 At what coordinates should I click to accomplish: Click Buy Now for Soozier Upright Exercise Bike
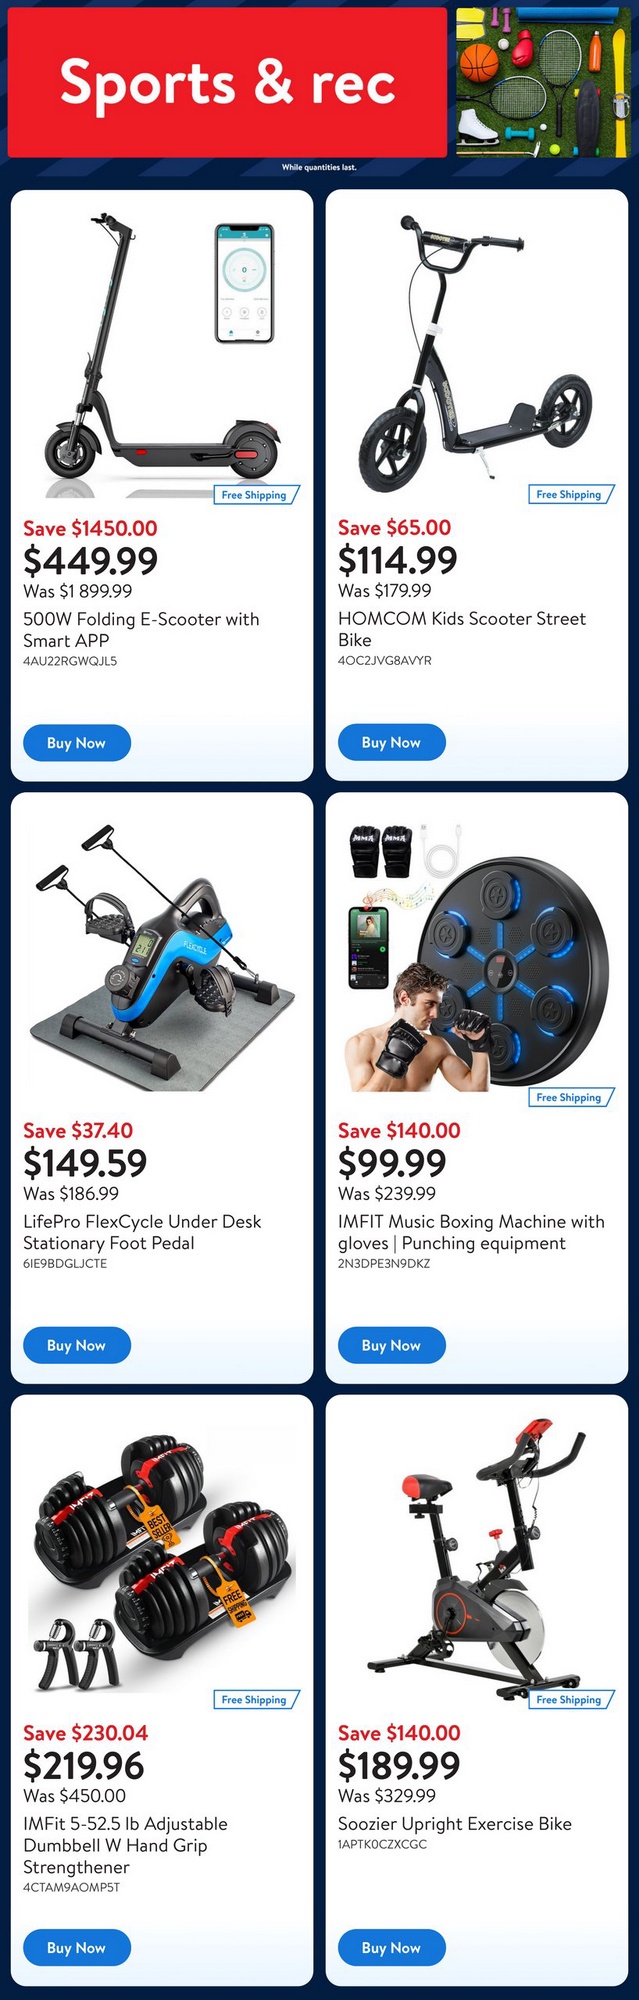pos(391,1948)
